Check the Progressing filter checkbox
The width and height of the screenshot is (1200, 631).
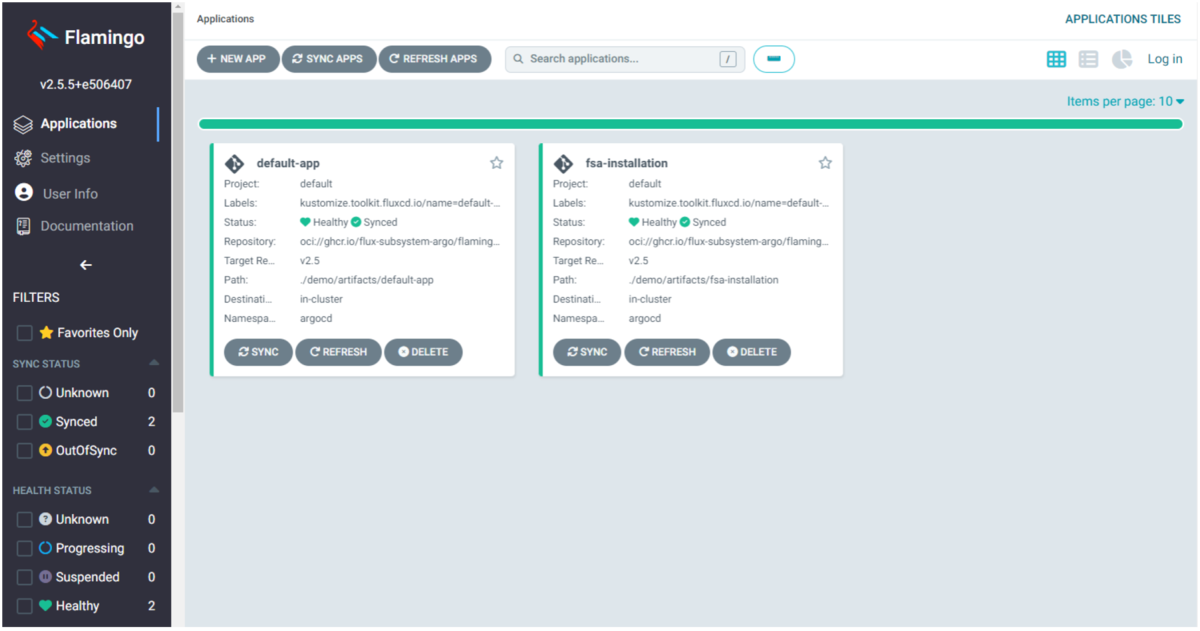[x=25, y=549]
